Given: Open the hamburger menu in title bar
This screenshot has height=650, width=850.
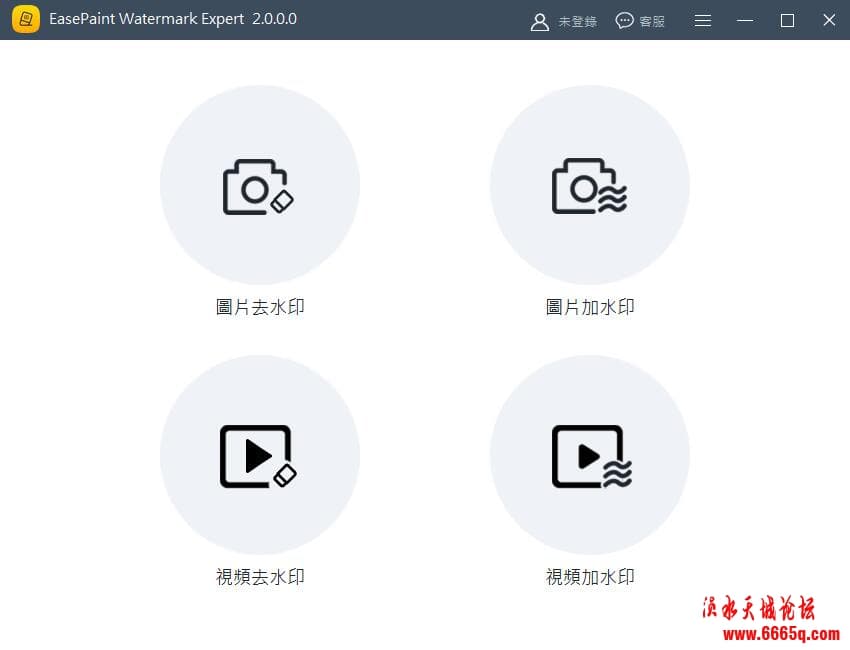Looking at the screenshot, I should pyautogui.click(x=703, y=21).
